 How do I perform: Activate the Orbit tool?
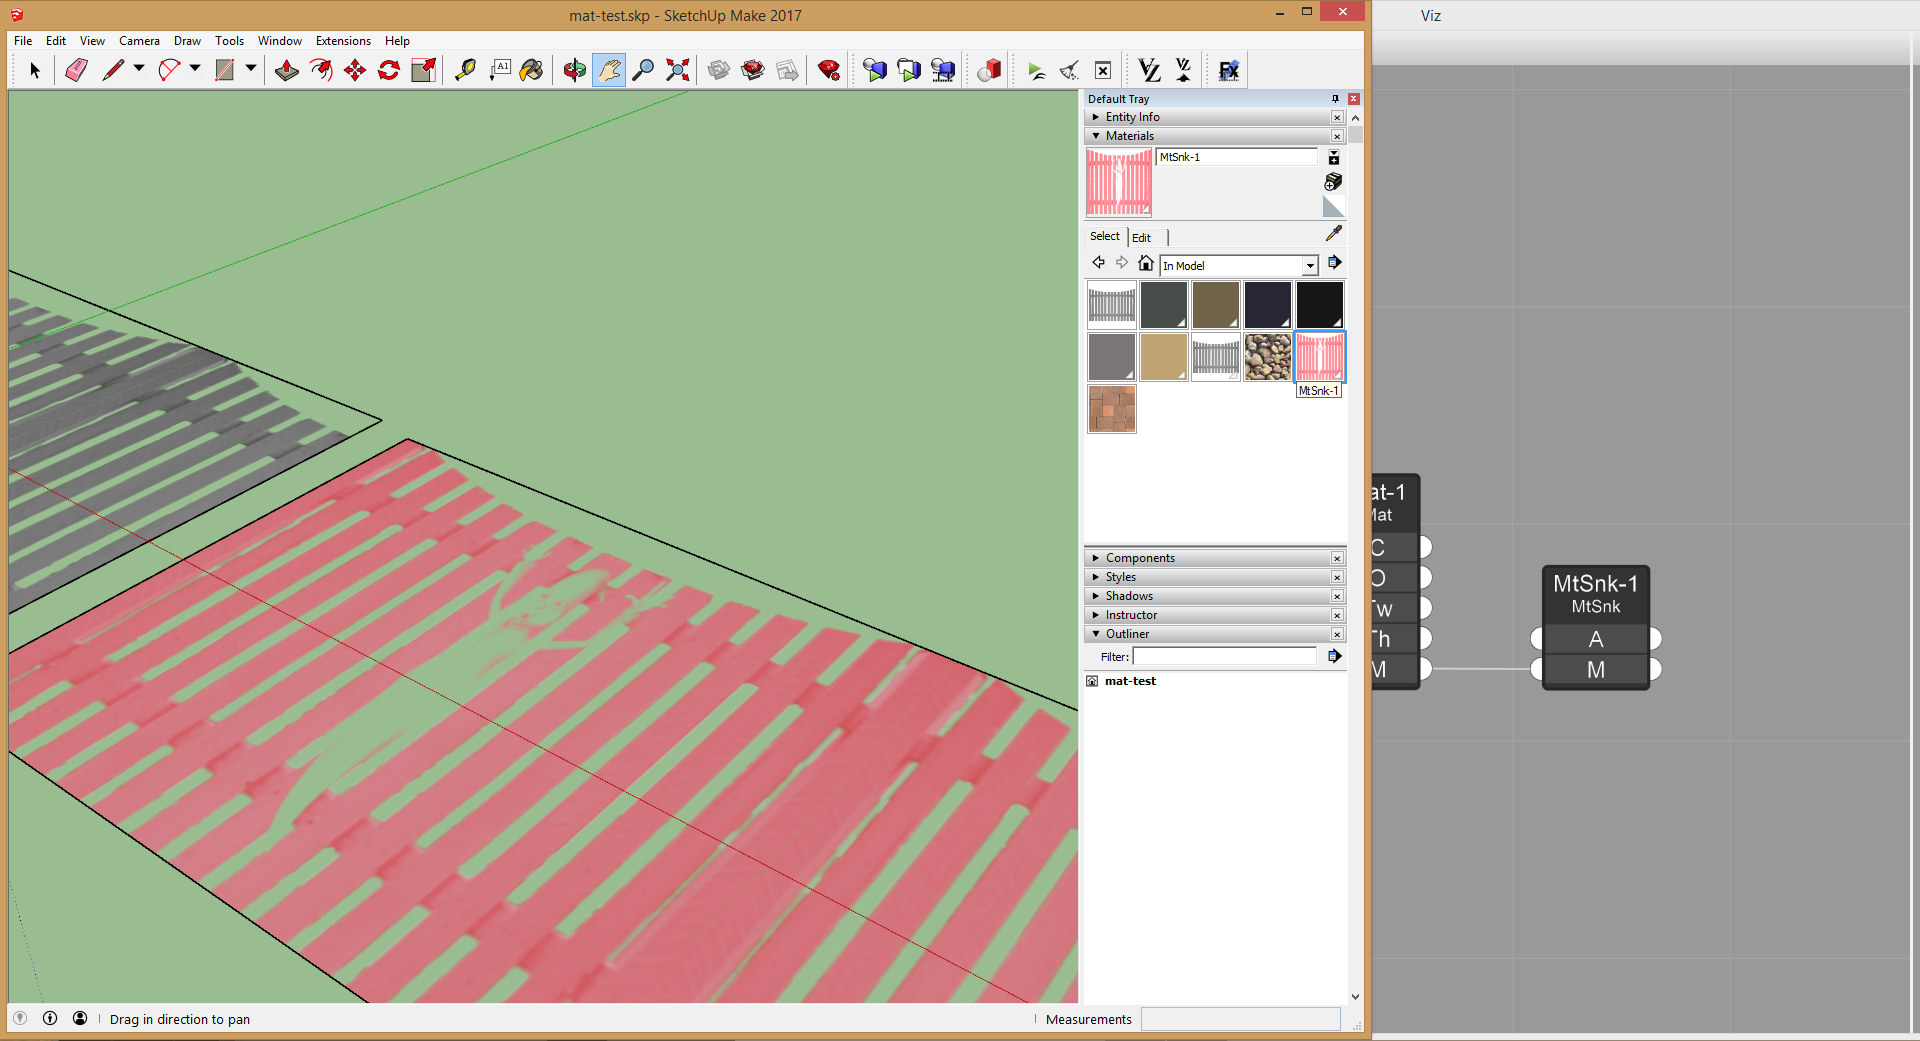click(x=574, y=70)
